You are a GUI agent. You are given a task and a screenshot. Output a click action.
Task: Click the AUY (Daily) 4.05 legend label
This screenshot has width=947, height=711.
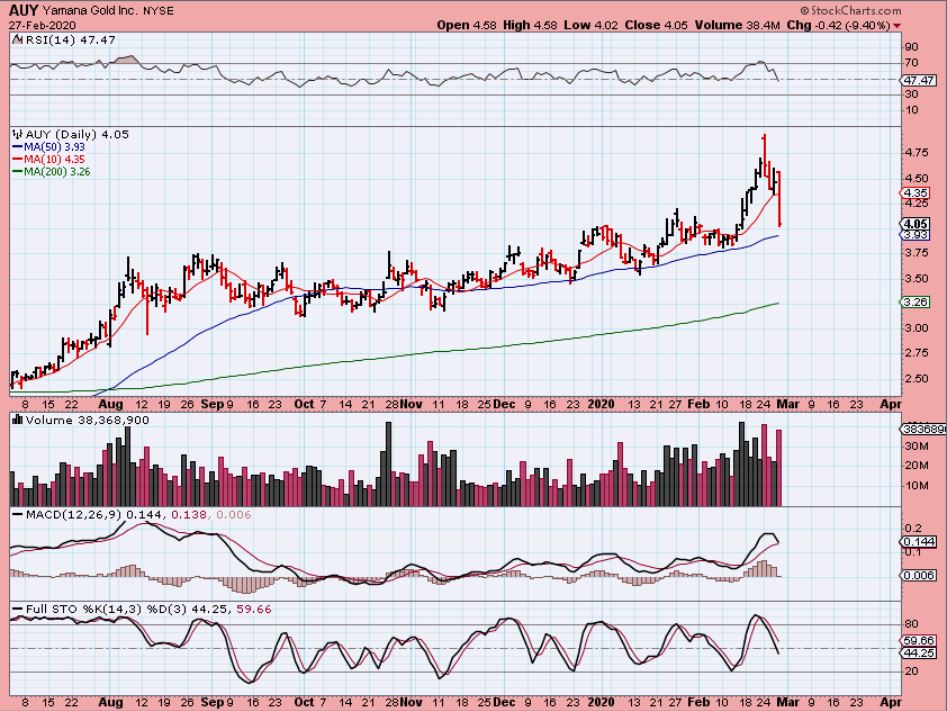coord(77,135)
